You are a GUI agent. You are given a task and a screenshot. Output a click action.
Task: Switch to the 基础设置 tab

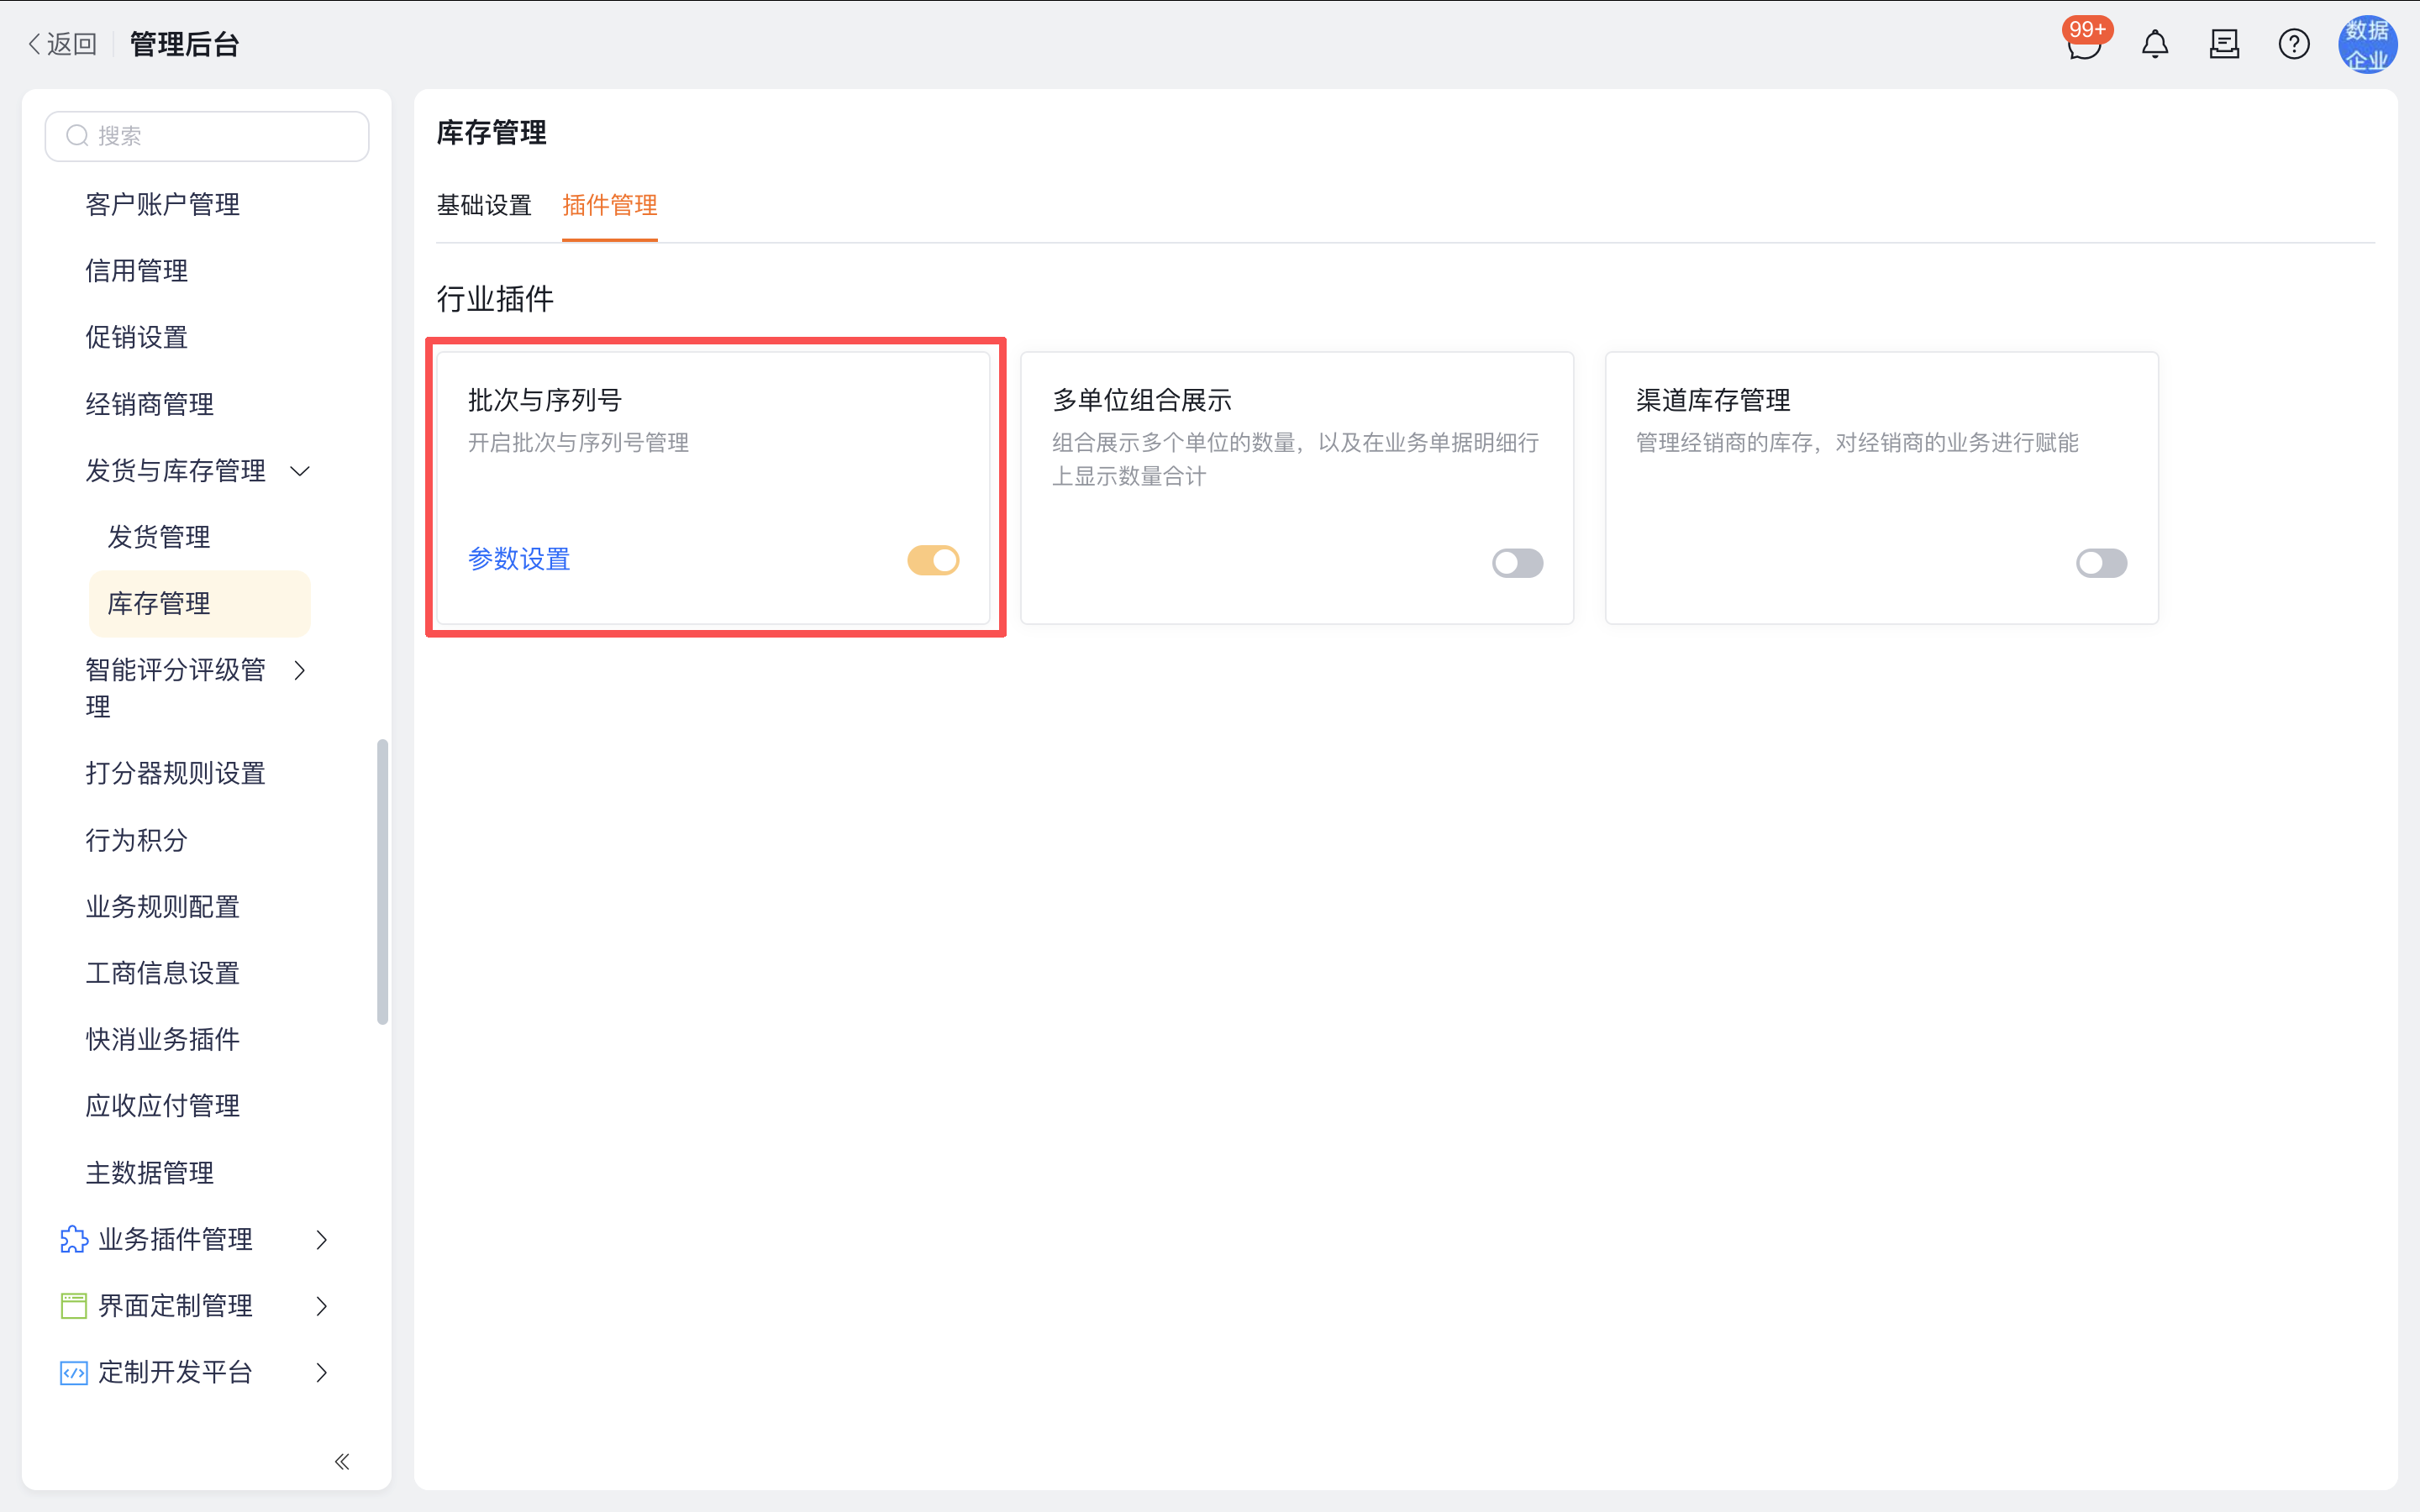pyautogui.click(x=484, y=205)
